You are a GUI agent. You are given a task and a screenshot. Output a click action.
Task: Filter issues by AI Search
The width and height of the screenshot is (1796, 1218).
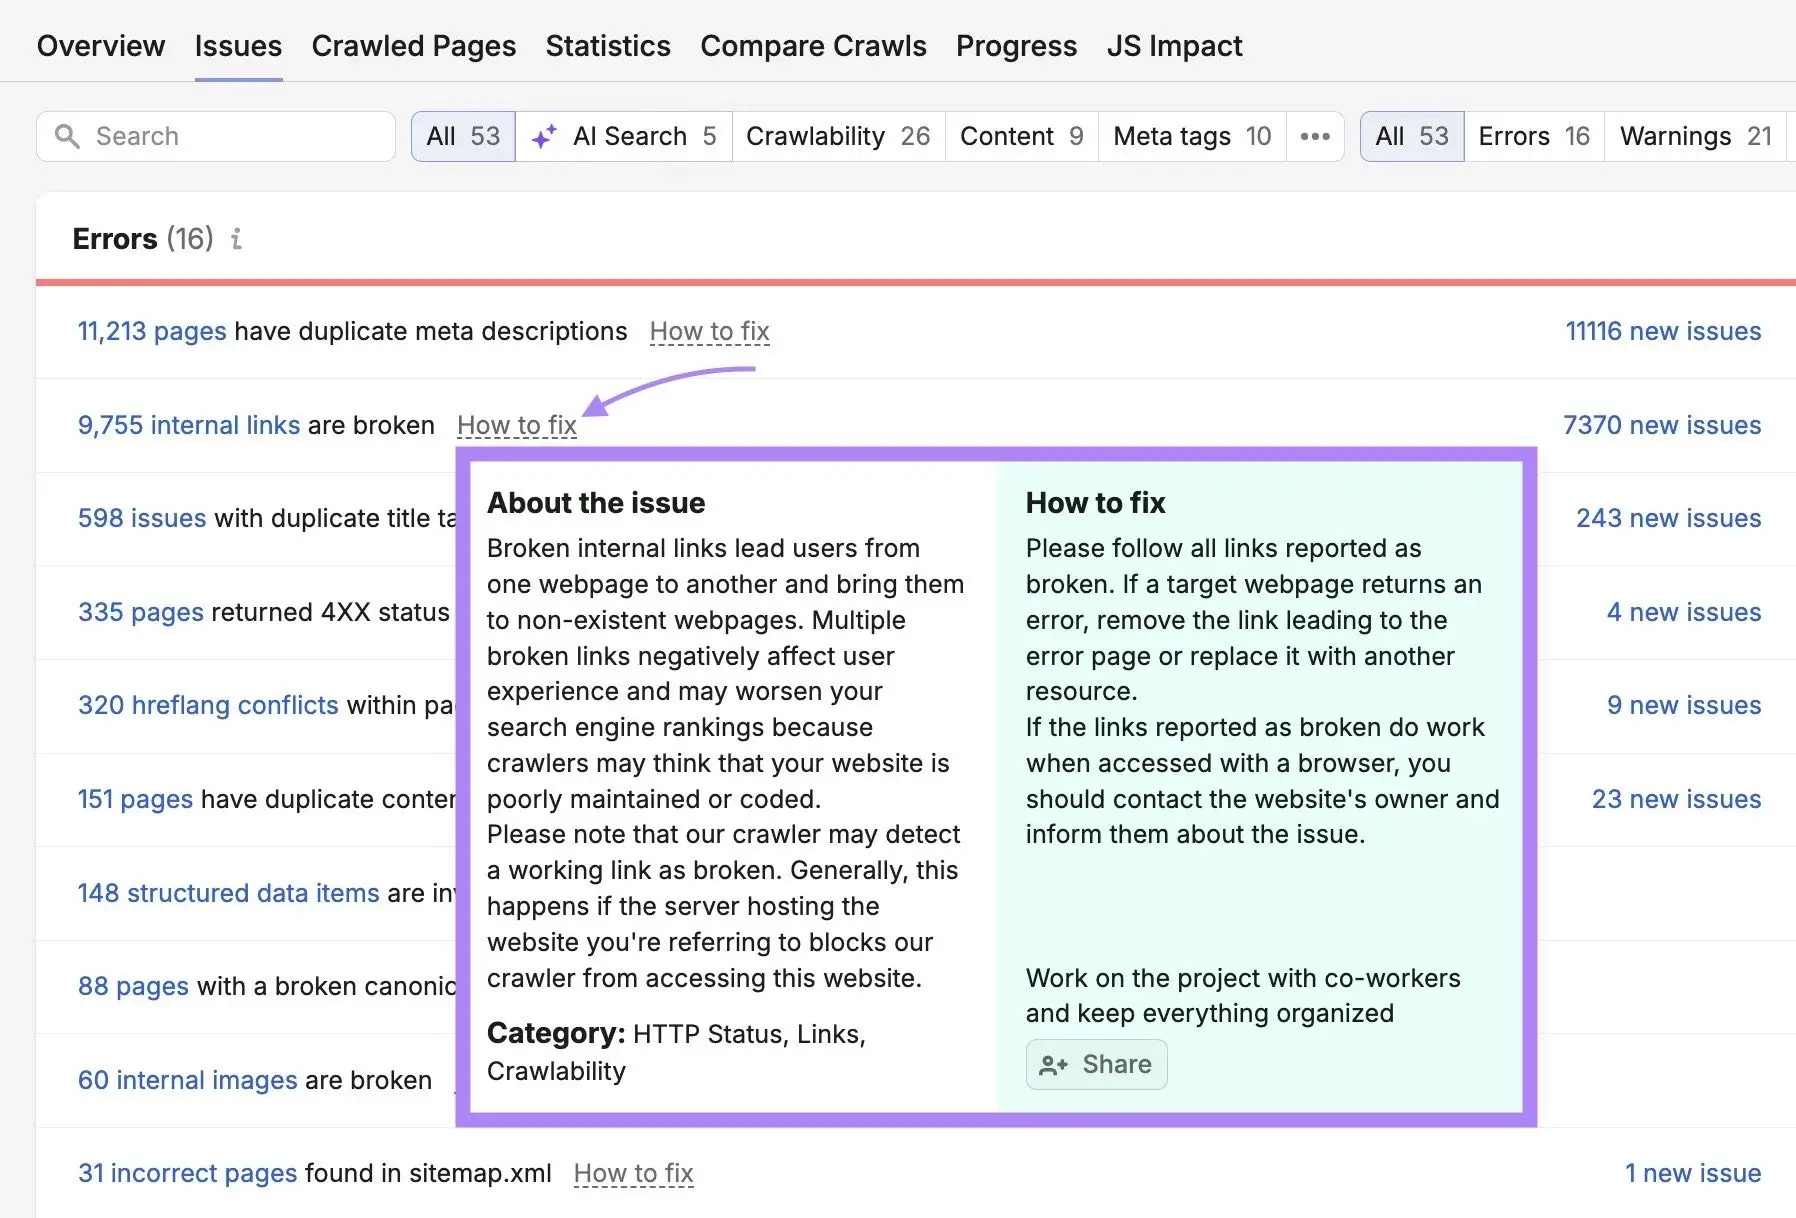[624, 136]
